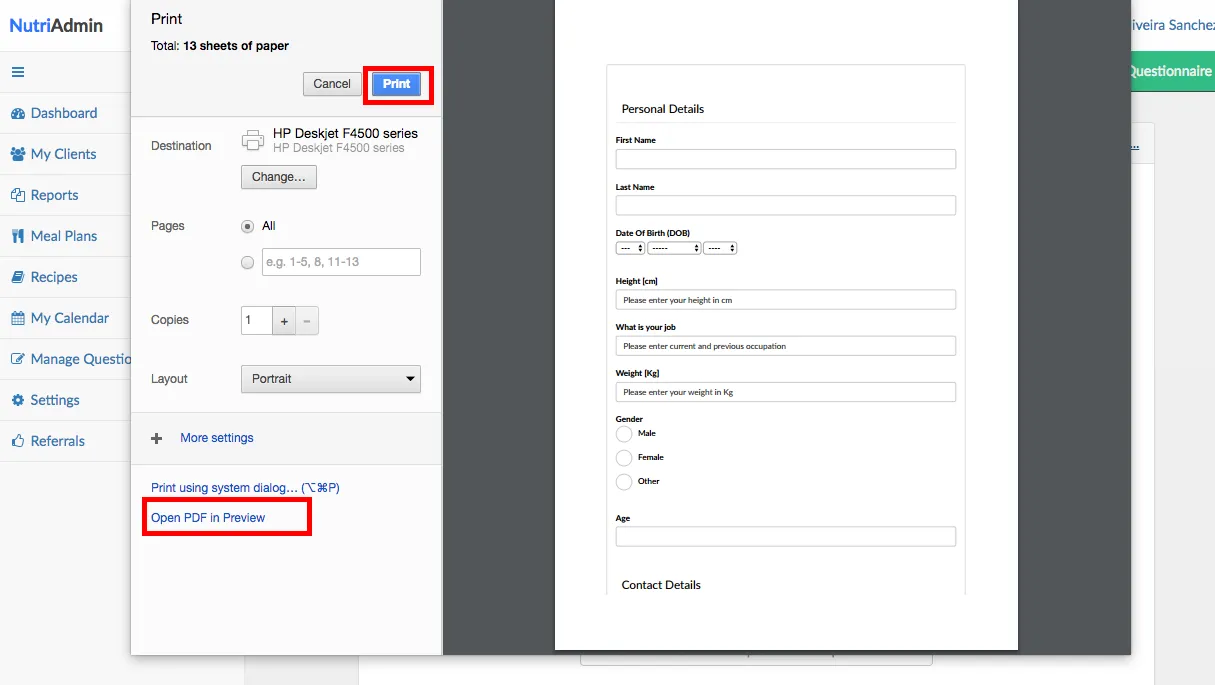Screen dimensions: 1215x685
Task: Click the Dashboard gauge icon
Action: click(18, 114)
